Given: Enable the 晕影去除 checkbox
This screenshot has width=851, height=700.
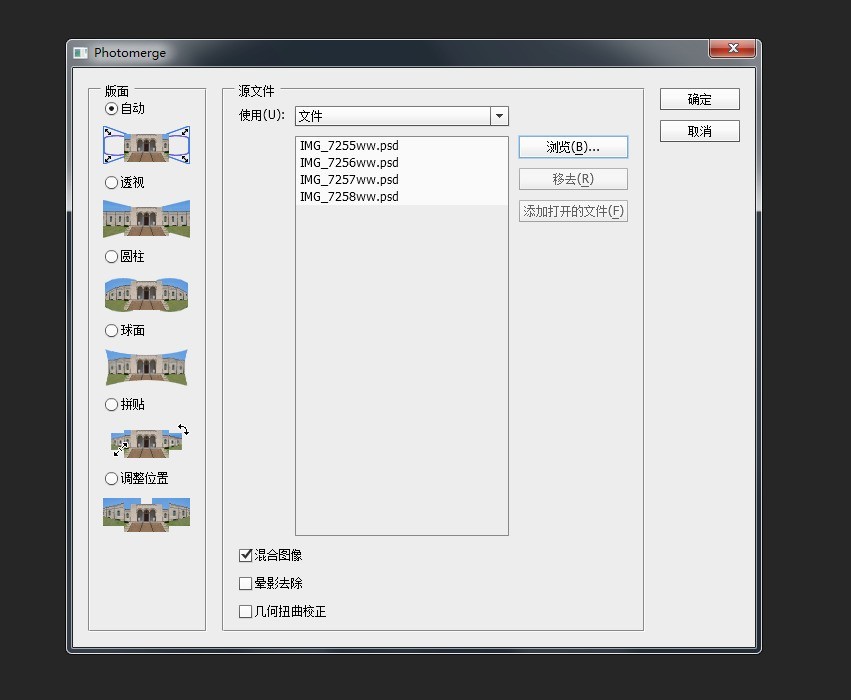Looking at the screenshot, I should coord(245,583).
